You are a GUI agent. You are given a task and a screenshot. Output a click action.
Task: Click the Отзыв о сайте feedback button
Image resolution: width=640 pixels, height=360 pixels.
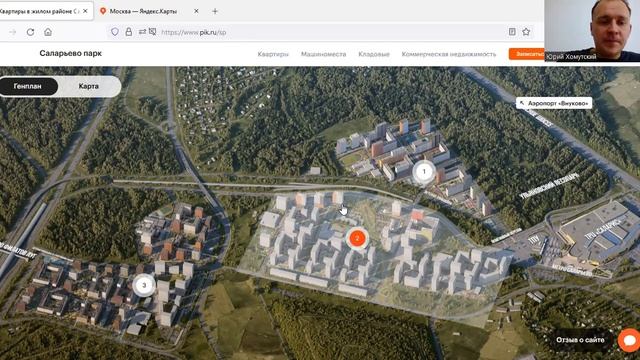click(x=580, y=340)
